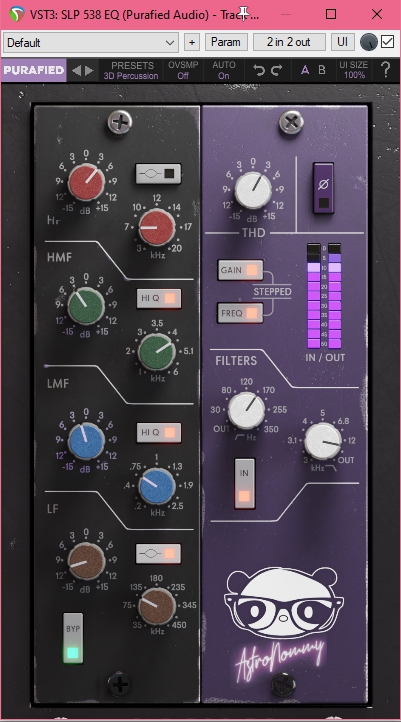
Task: Click the undo arrow icon
Action: click(x=259, y=70)
